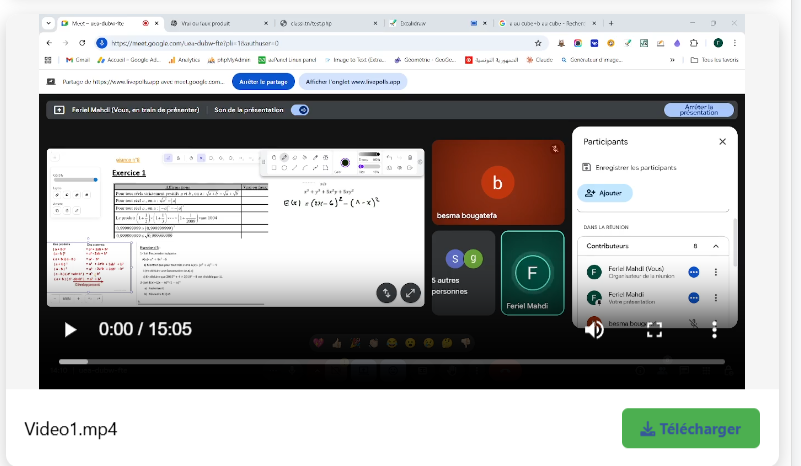Open more options for Feriel Mahdi (Vous)
This screenshot has width=801, height=466.
tap(716, 272)
